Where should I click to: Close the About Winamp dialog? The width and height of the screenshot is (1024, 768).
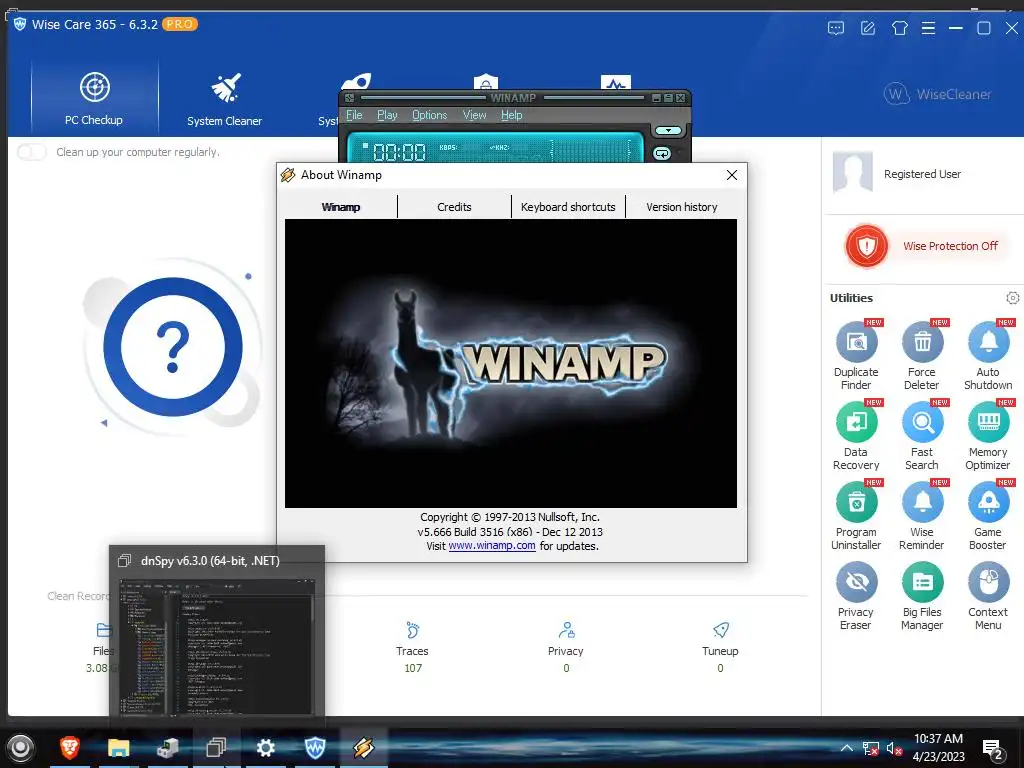(731, 175)
